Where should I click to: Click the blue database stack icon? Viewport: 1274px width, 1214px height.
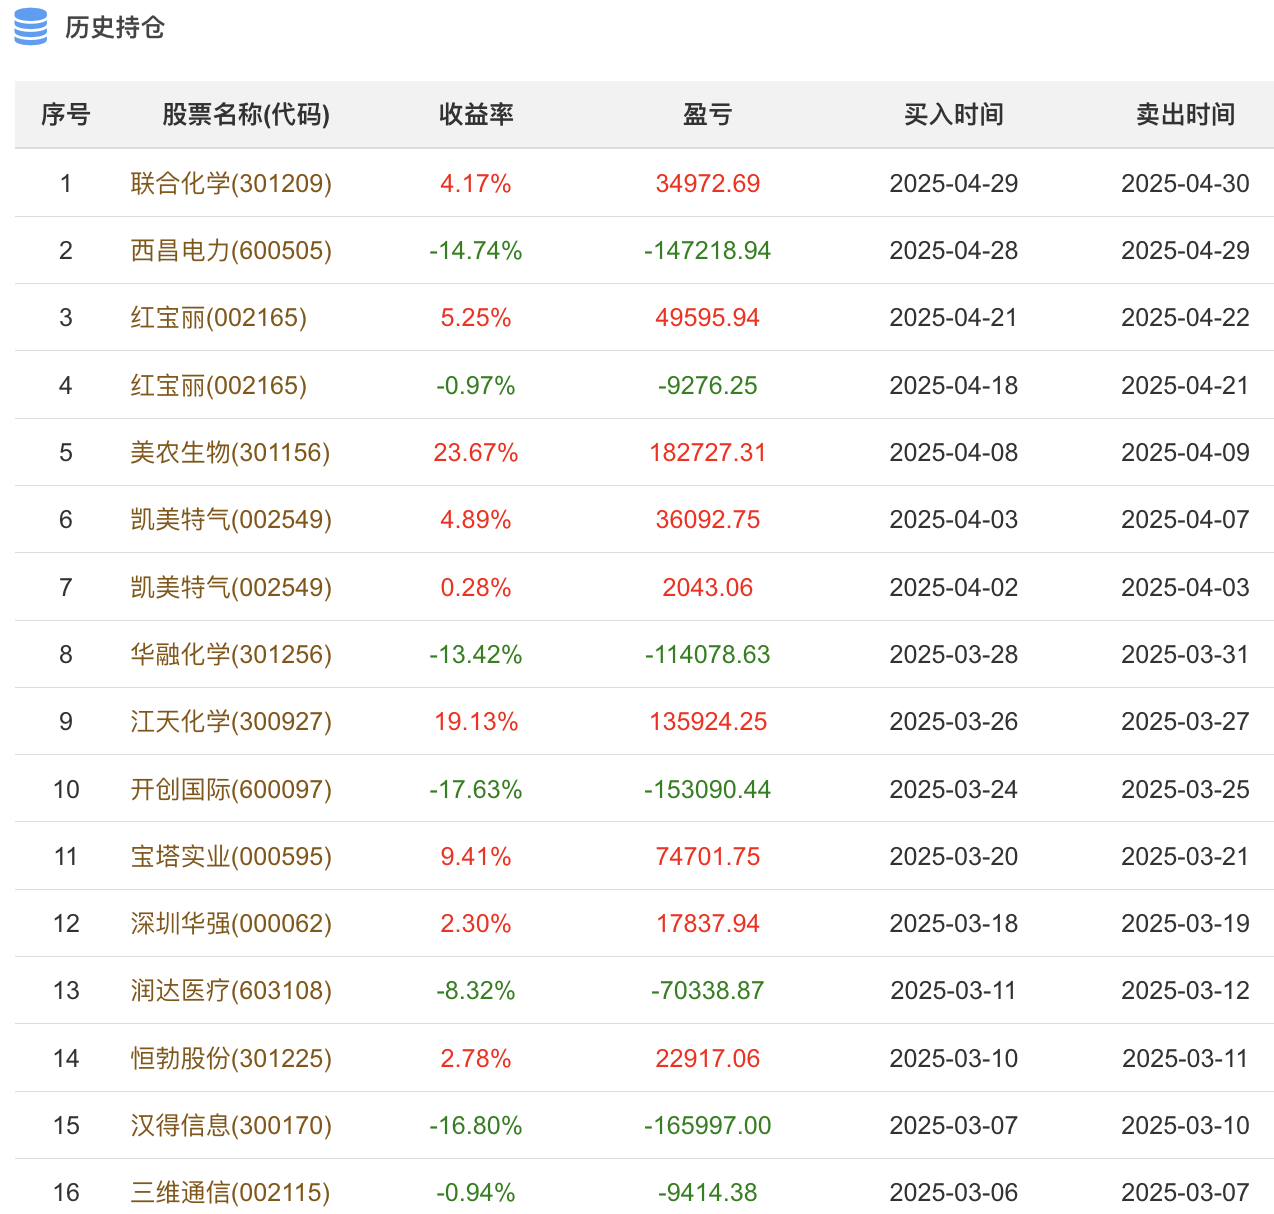[31, 27]
